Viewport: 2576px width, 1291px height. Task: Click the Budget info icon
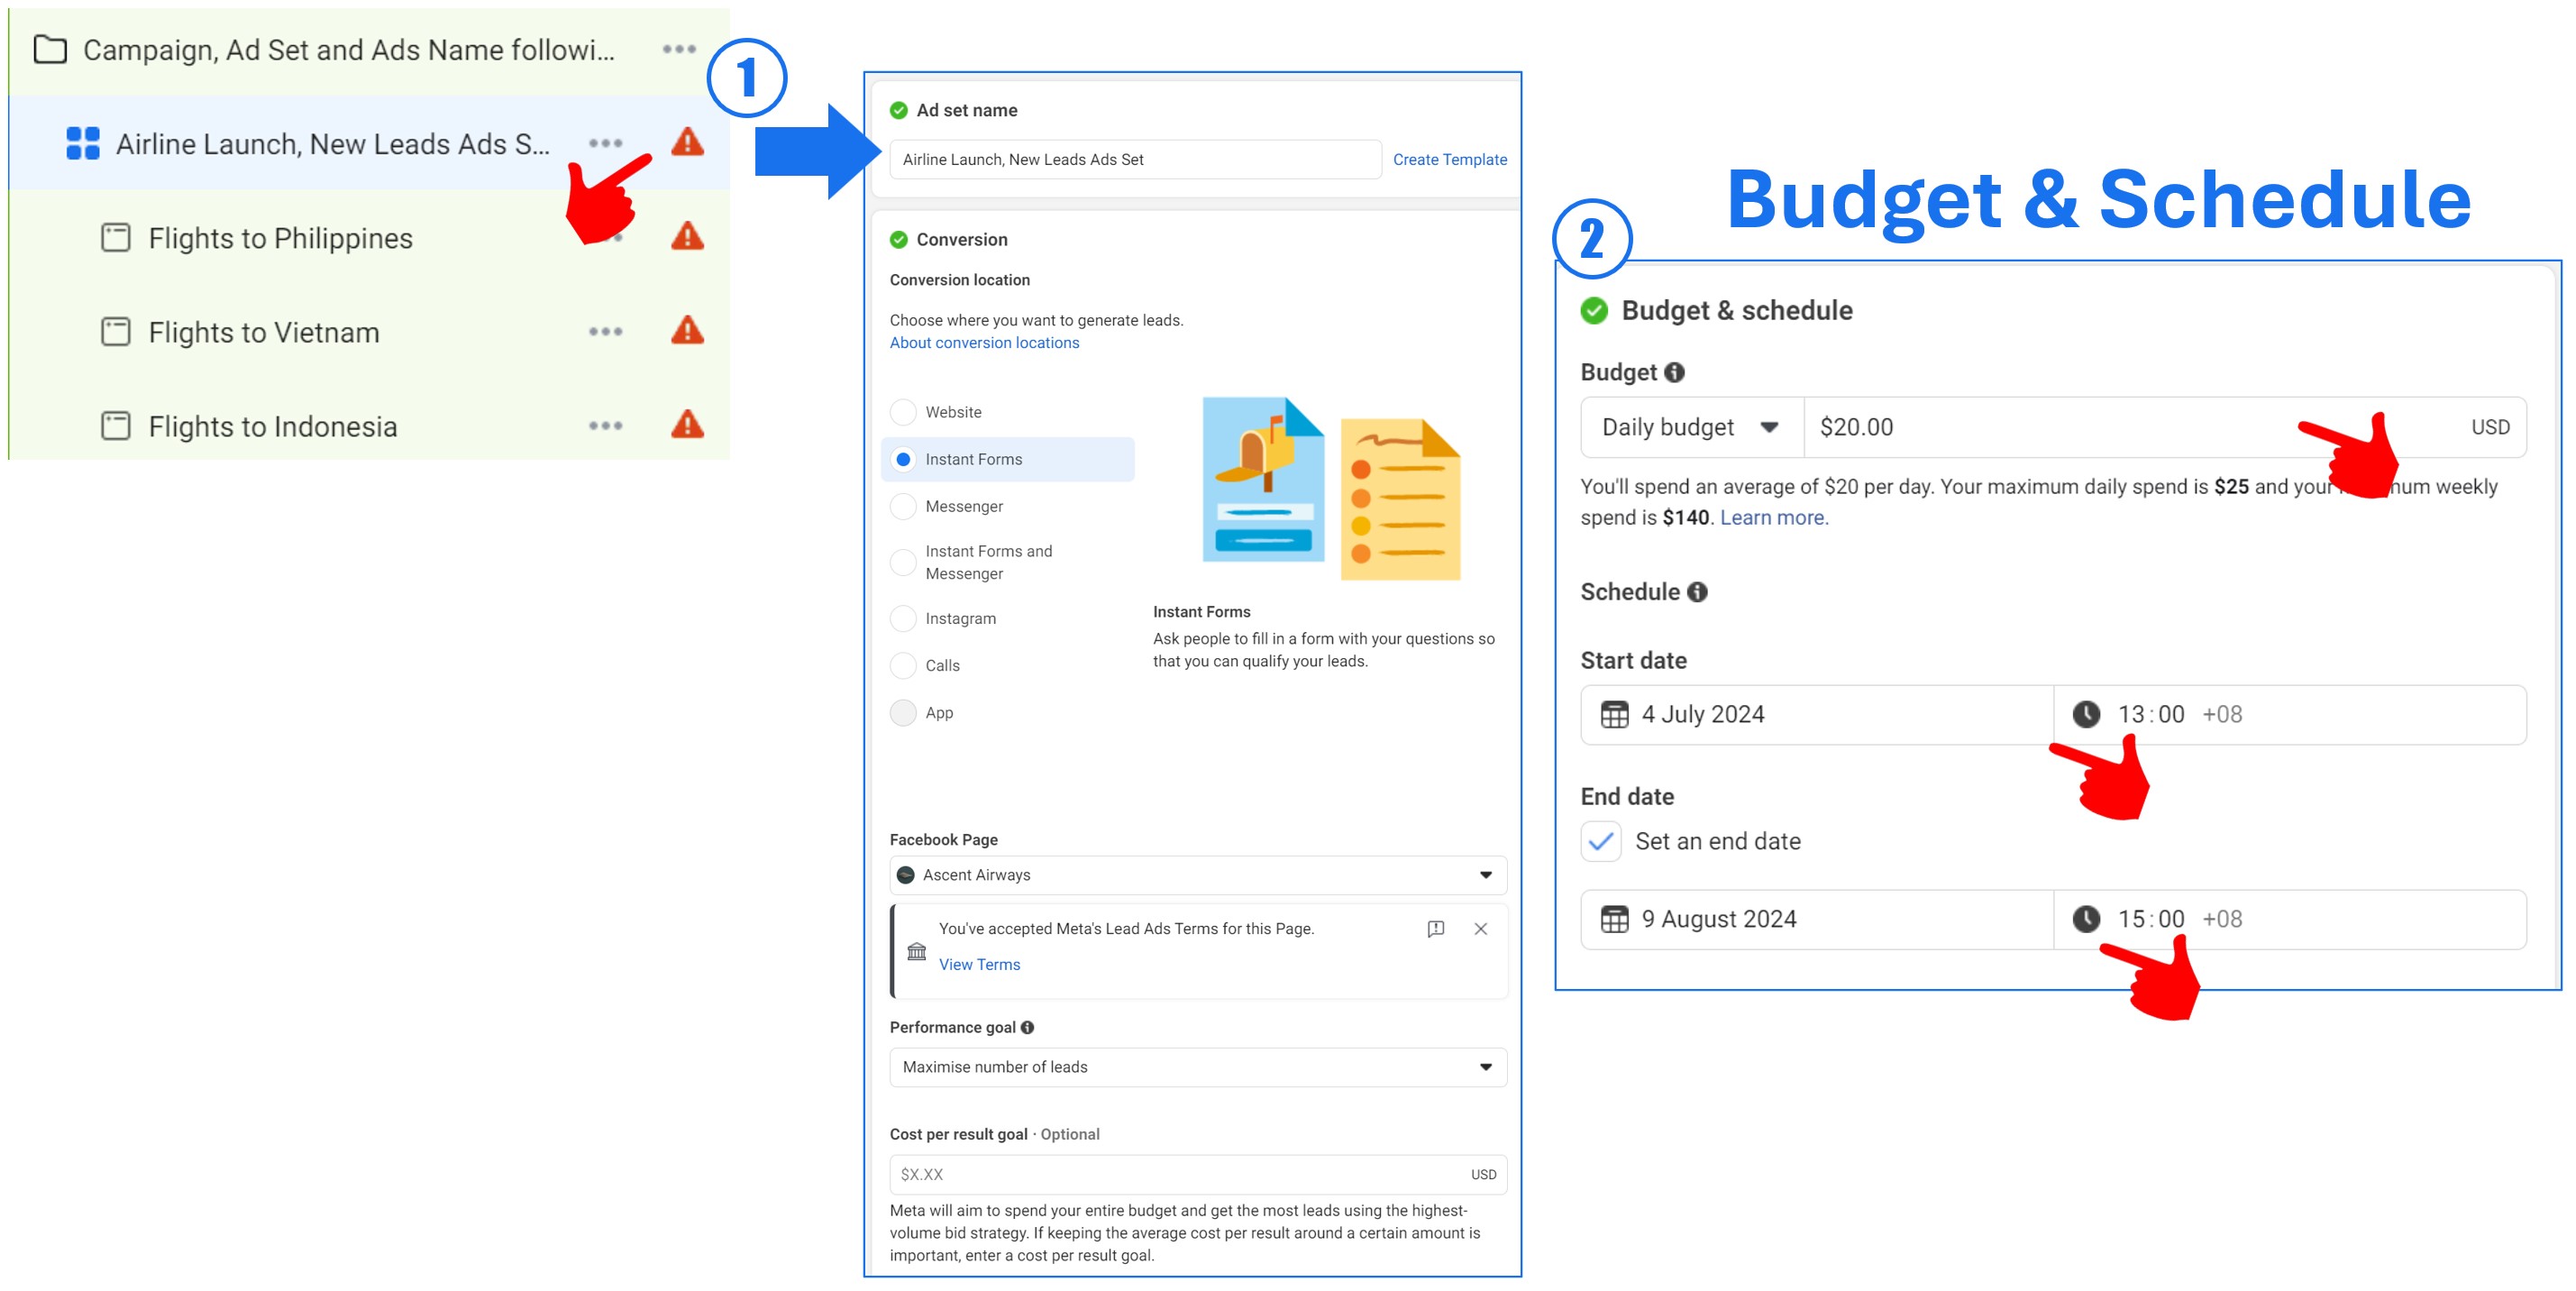[x=1674, y=372]
